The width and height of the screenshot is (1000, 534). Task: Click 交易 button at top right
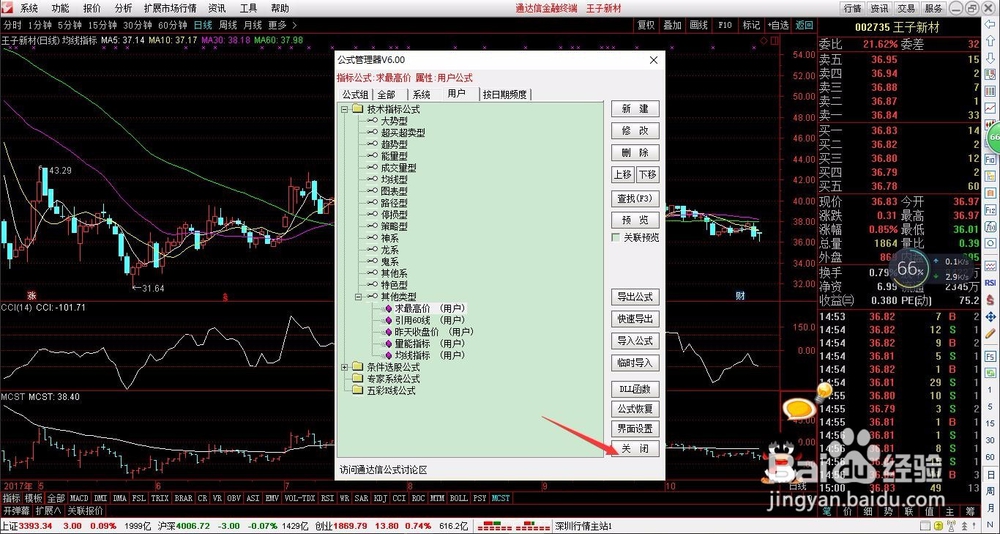(906, 8)
